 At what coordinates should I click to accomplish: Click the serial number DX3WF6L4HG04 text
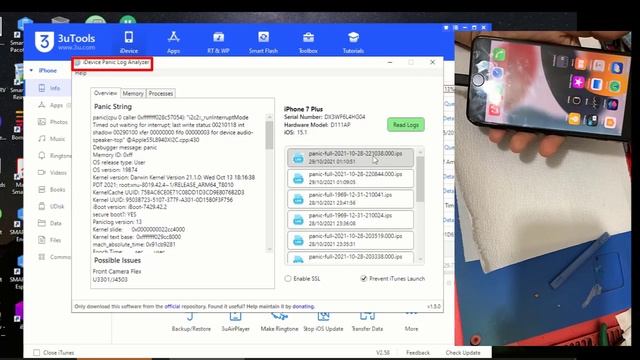pos(345,117)
